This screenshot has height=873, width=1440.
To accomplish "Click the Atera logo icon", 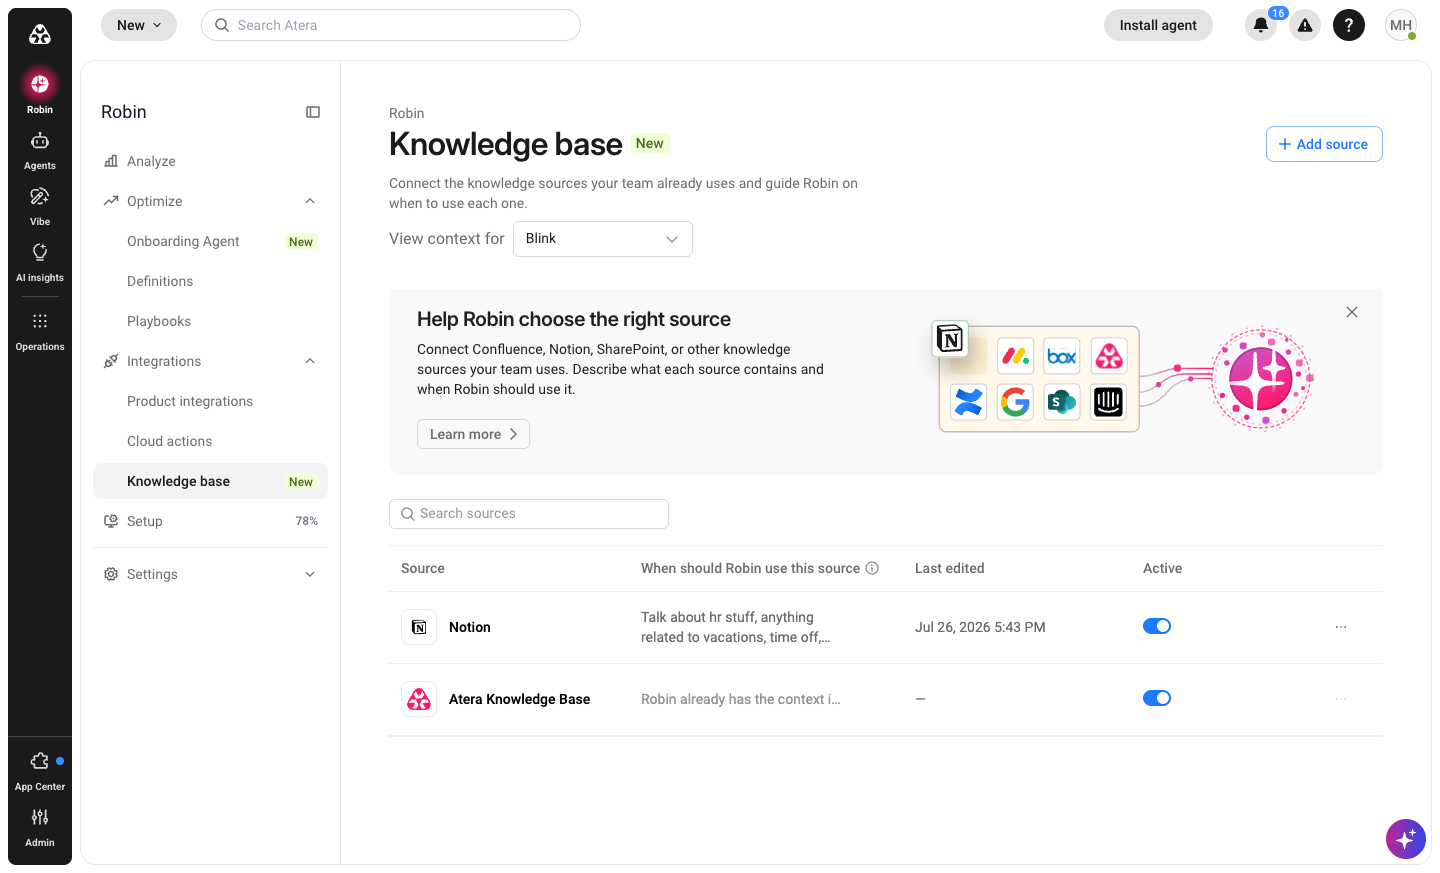I will coord(40,35).
